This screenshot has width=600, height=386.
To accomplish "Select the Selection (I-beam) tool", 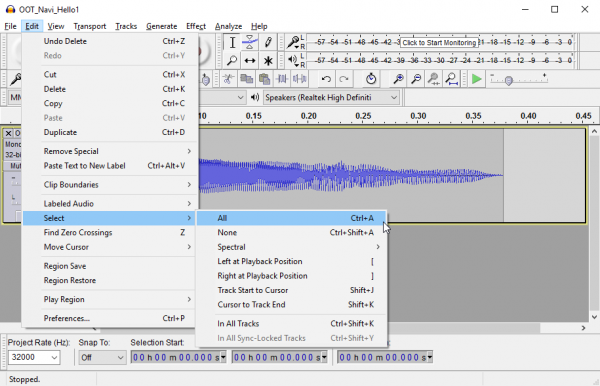I will coord(232,42).
